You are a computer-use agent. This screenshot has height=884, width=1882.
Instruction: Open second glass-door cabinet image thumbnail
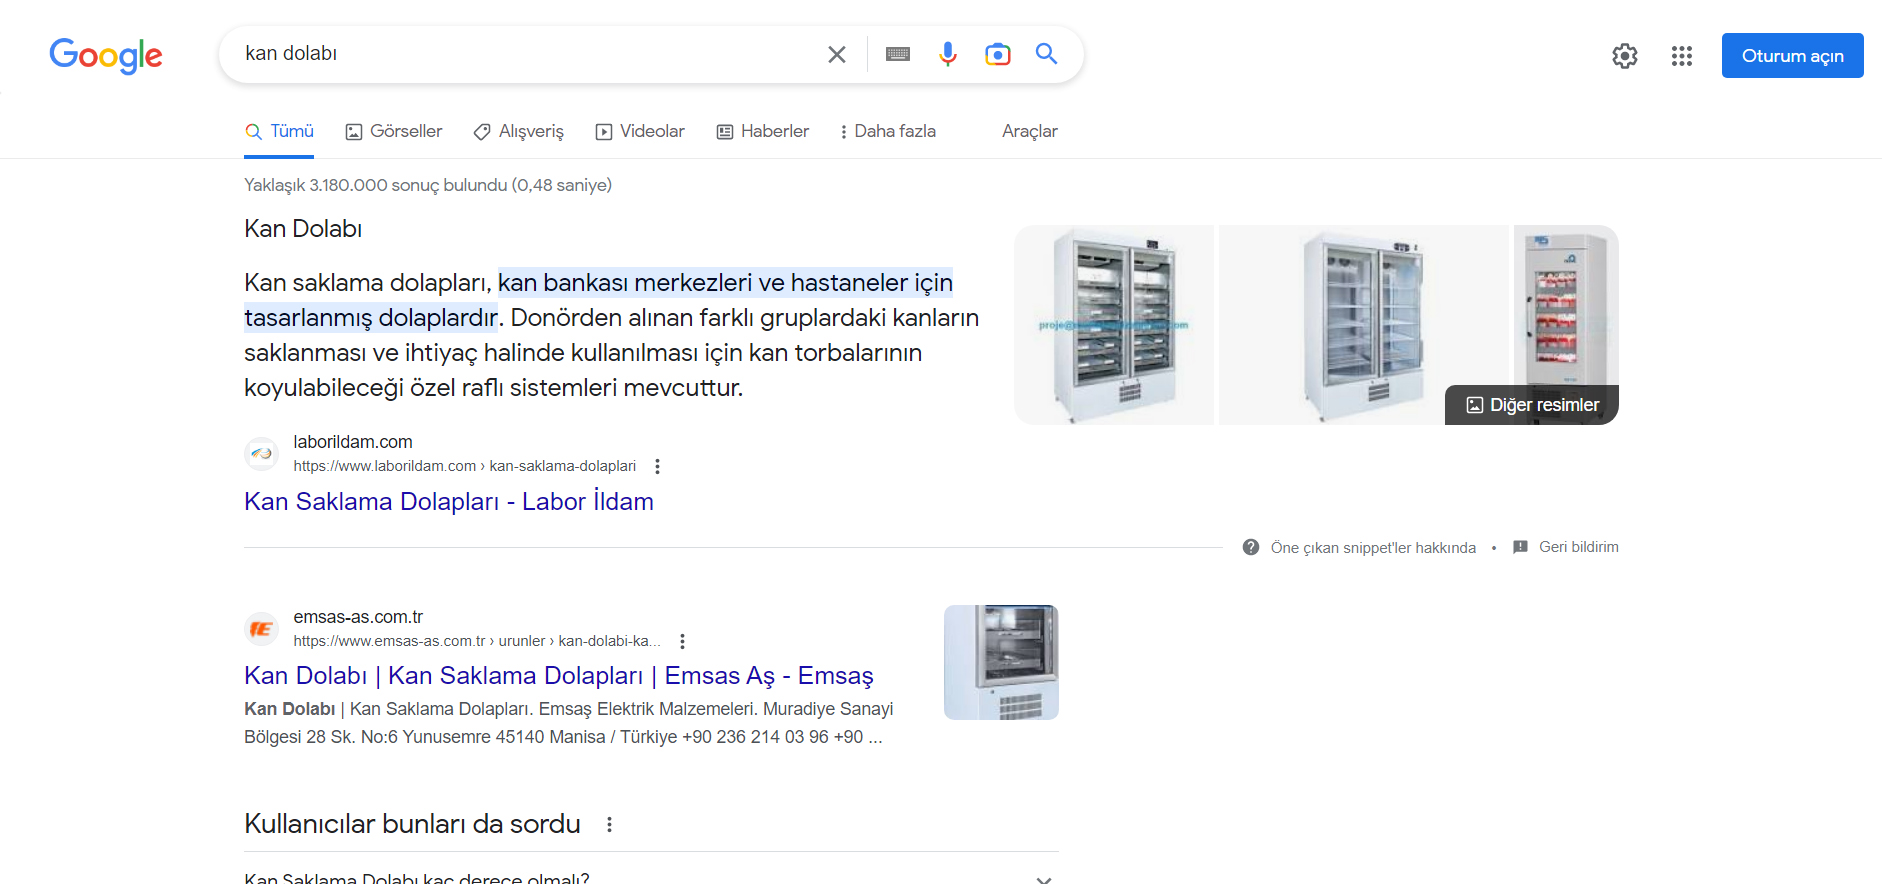1364,325
